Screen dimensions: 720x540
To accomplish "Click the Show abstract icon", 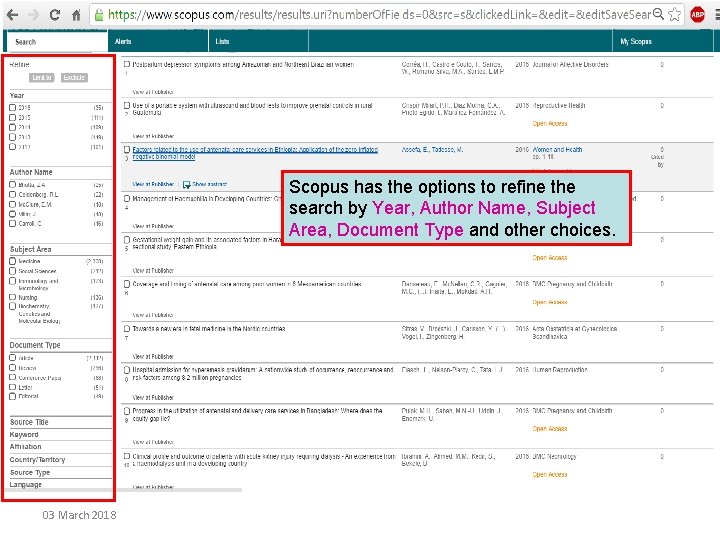I will (186, 185).
